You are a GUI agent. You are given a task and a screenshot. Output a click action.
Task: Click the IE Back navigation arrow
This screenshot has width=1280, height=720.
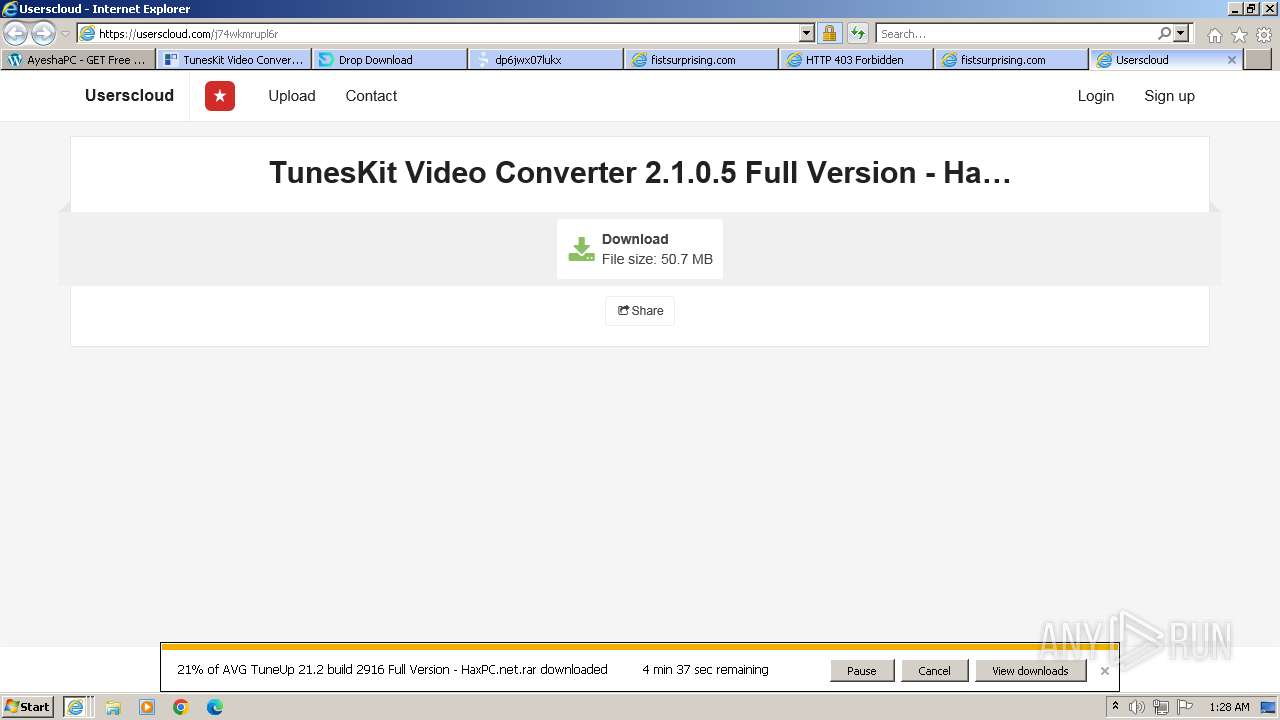15,33
